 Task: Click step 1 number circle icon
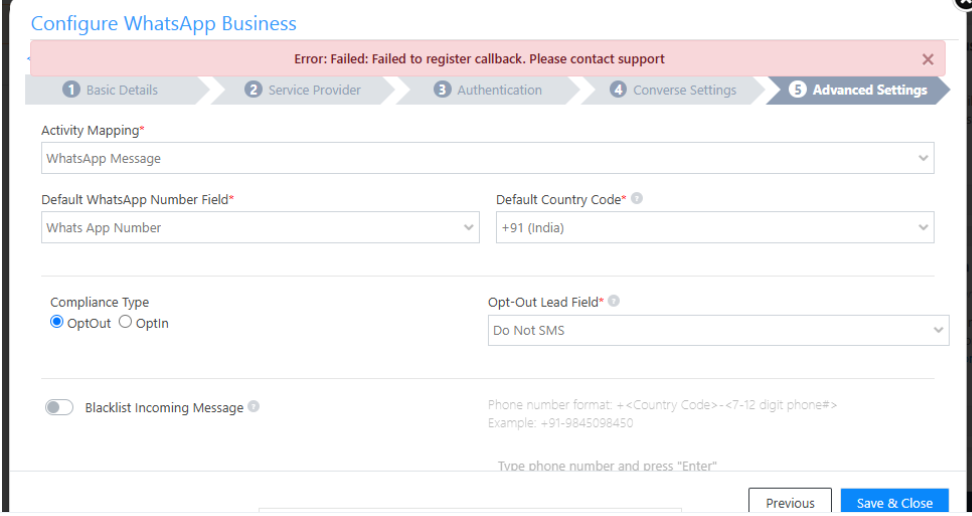(71, 90)
